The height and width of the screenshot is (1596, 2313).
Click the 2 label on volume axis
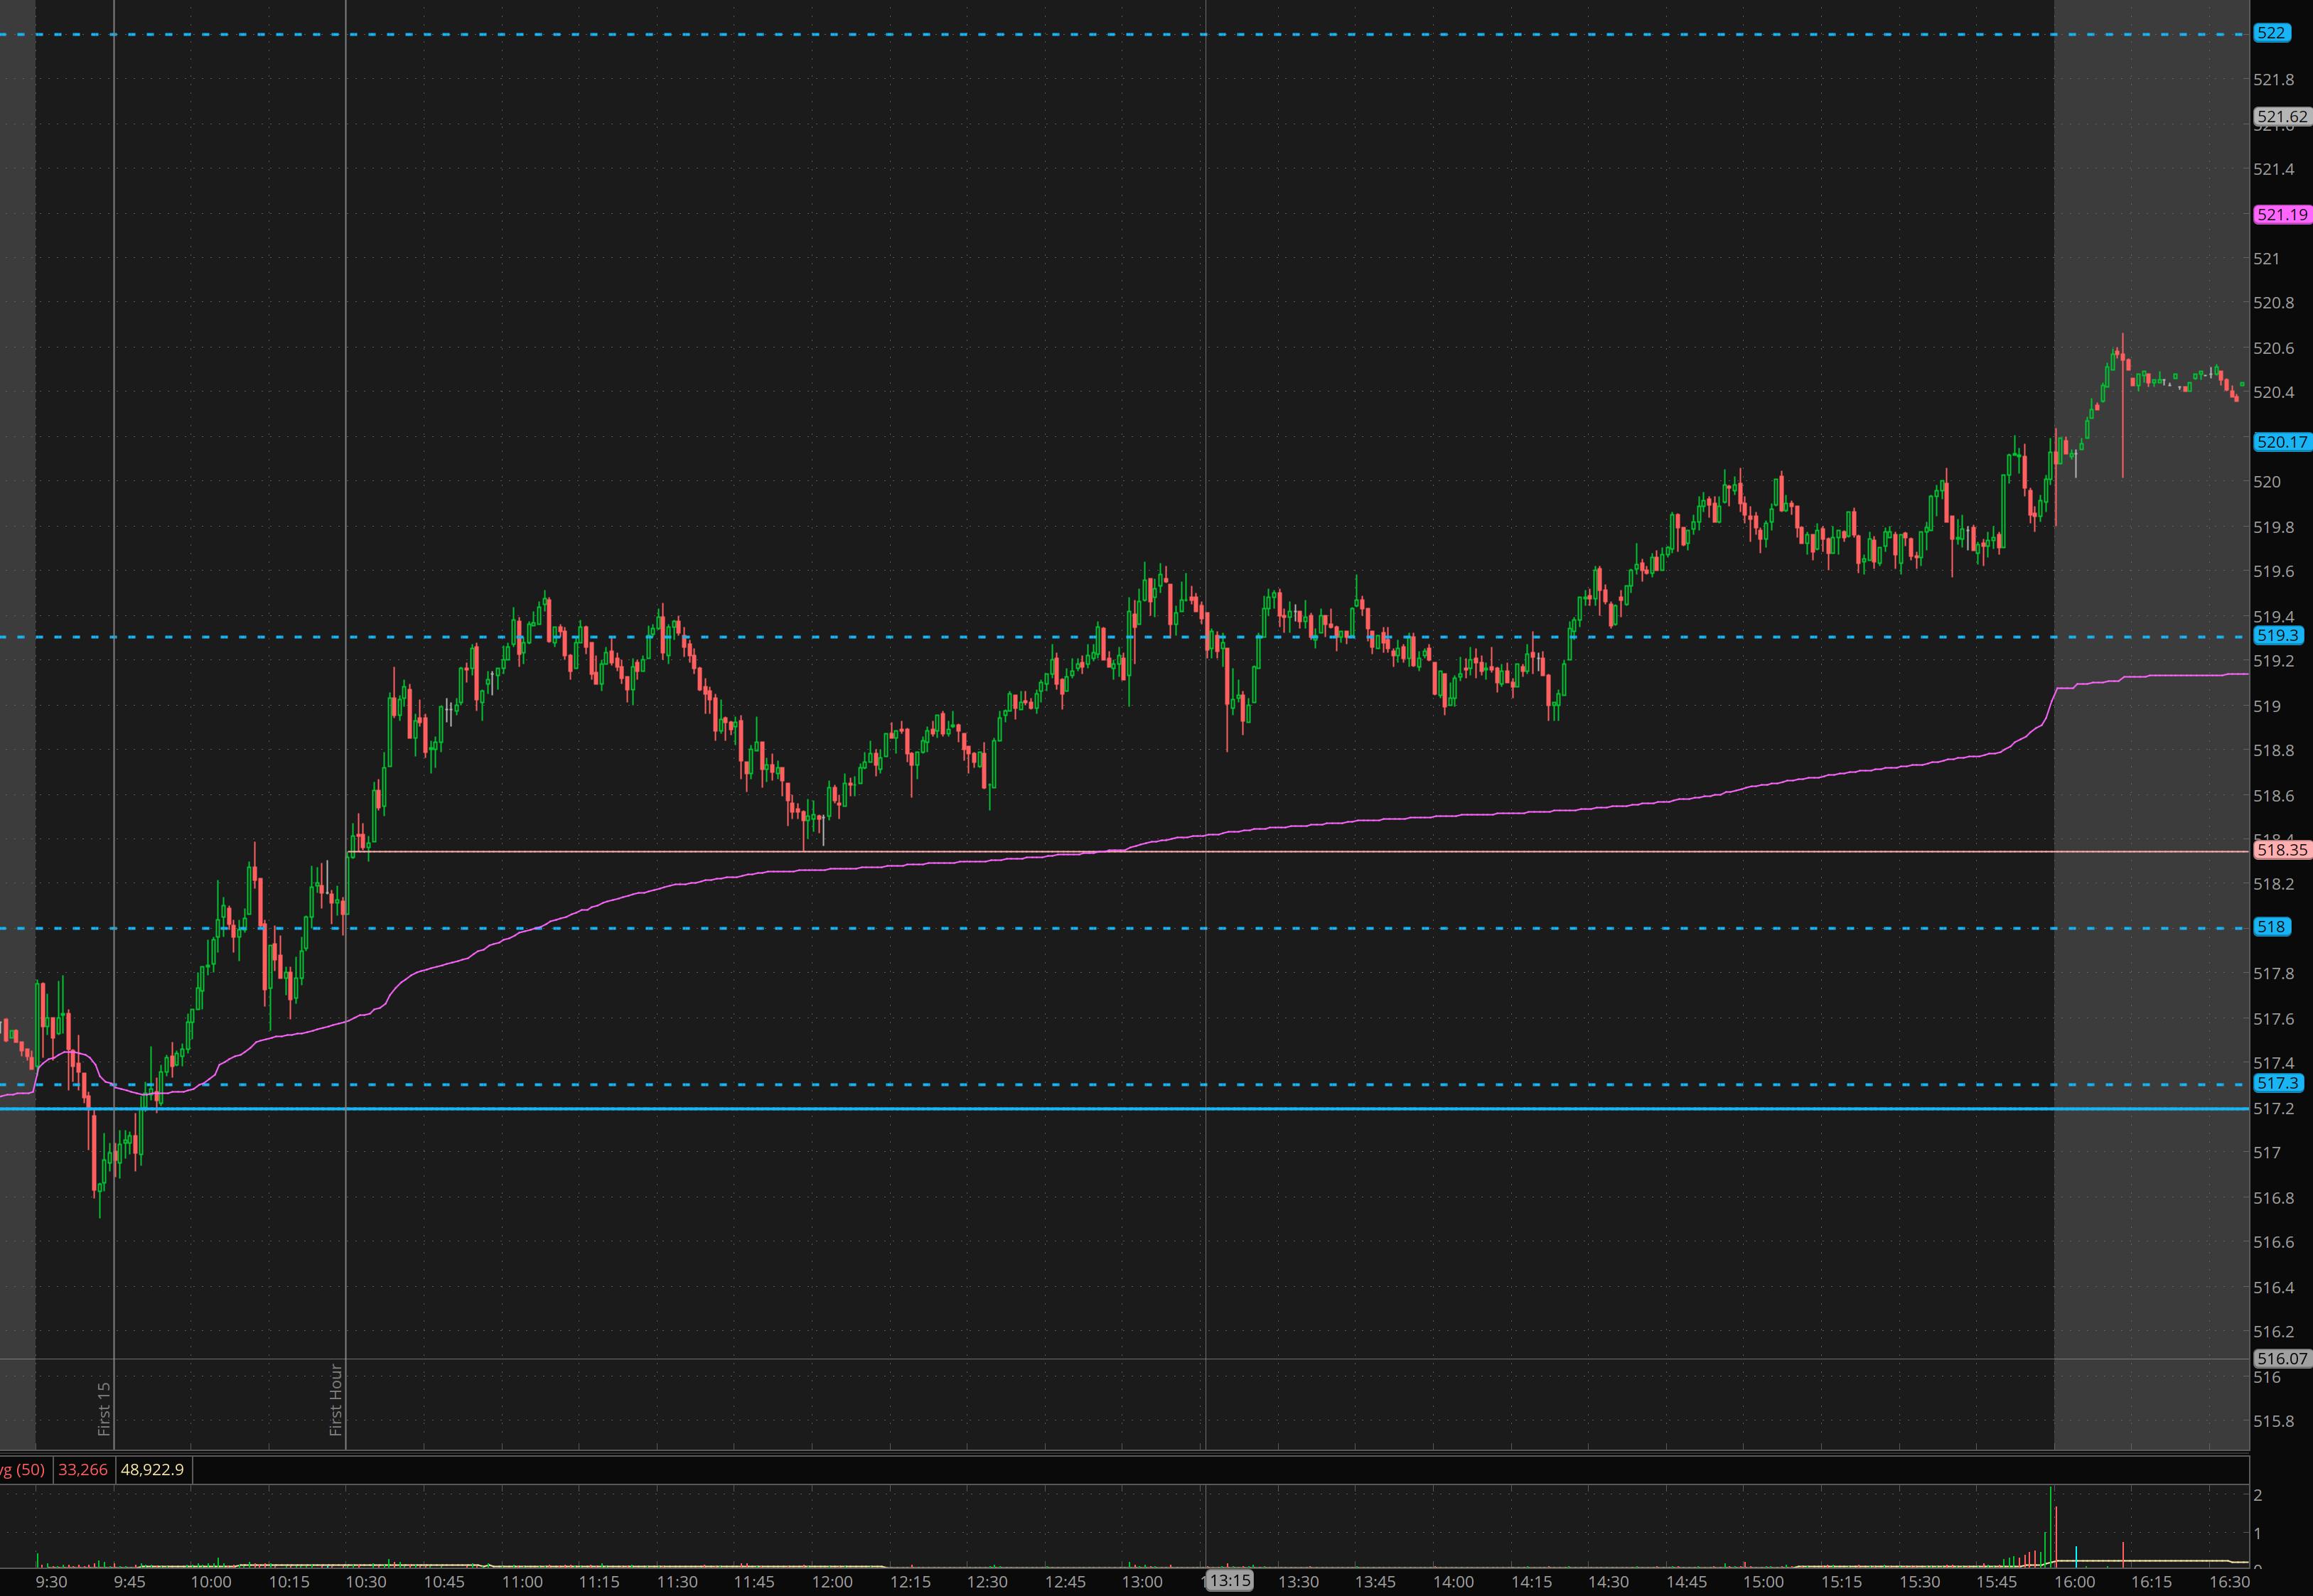click(2258, 1495)
